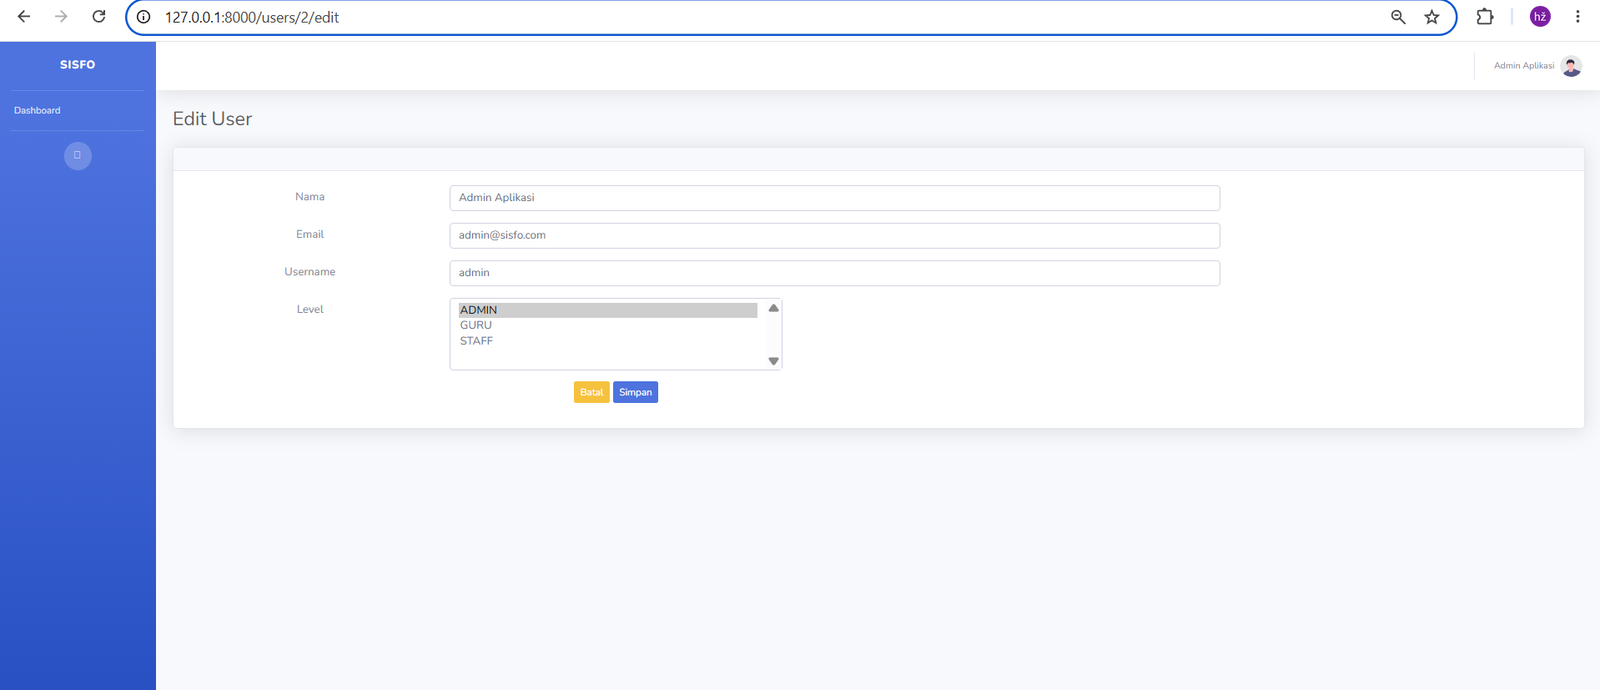1600x690 pixels.
Task: Select GURU in the Level list
Action: click(x=608, y=325)
